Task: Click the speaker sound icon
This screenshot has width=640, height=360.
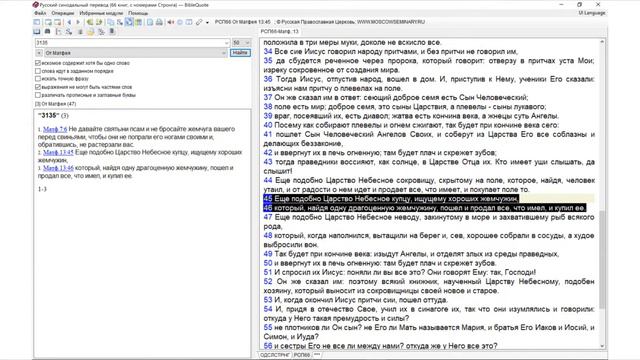Action: coord(171,22)
